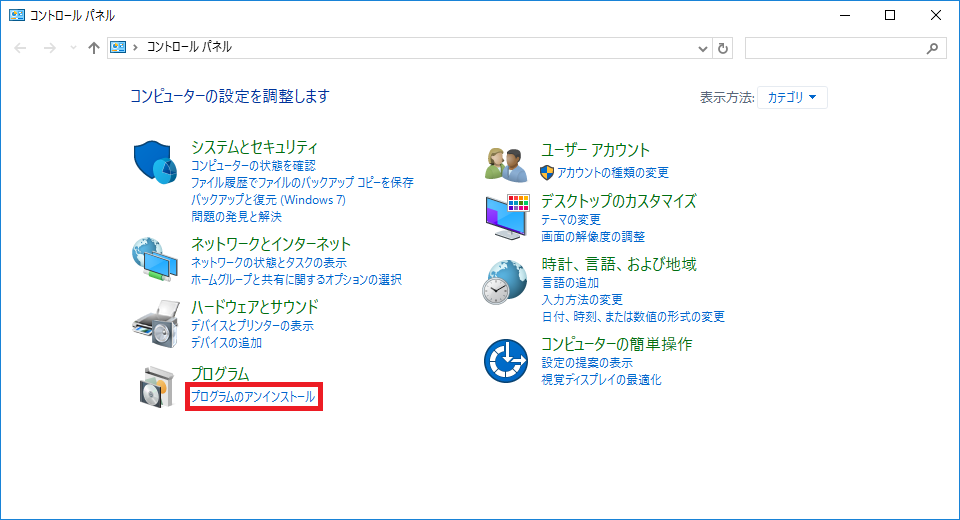Click the Network and Internet globe icon

coord(154,261)
